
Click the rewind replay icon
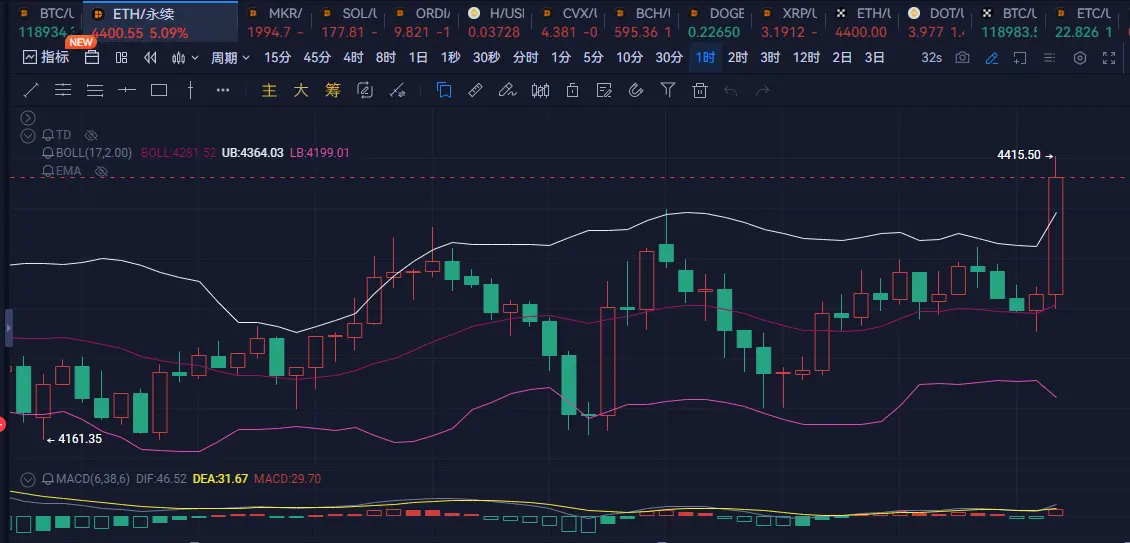pos(150,58)
